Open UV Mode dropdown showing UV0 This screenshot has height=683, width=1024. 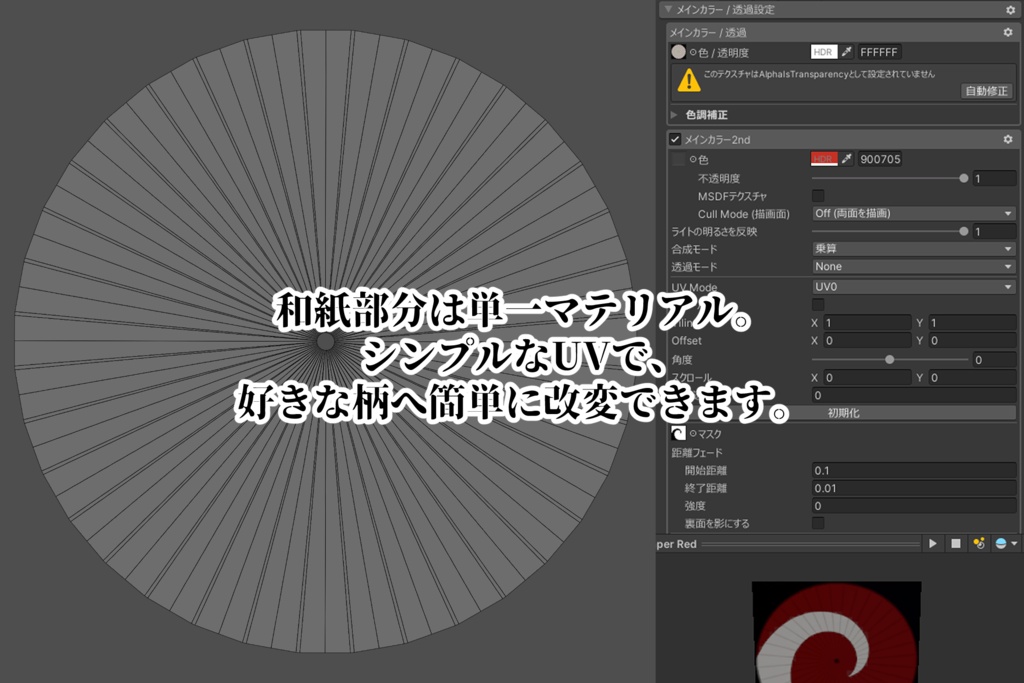[x=914, y=287]
